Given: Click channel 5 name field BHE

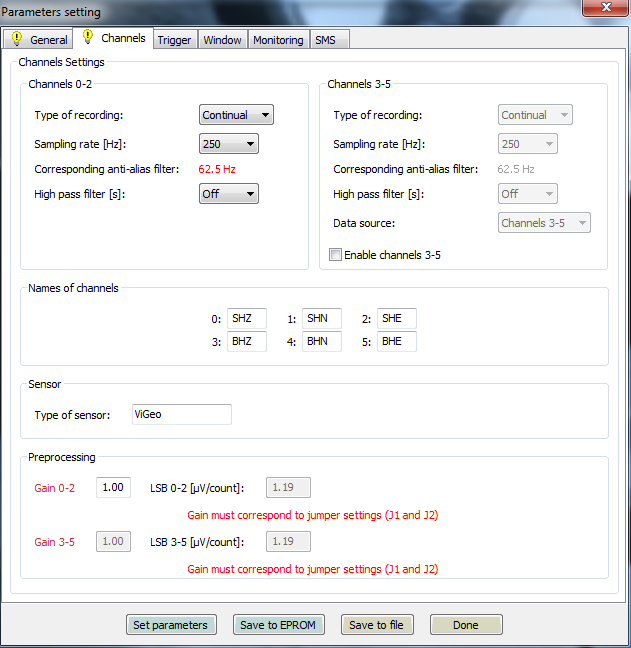Looking at the screenshot, I should tap(397, 341).
